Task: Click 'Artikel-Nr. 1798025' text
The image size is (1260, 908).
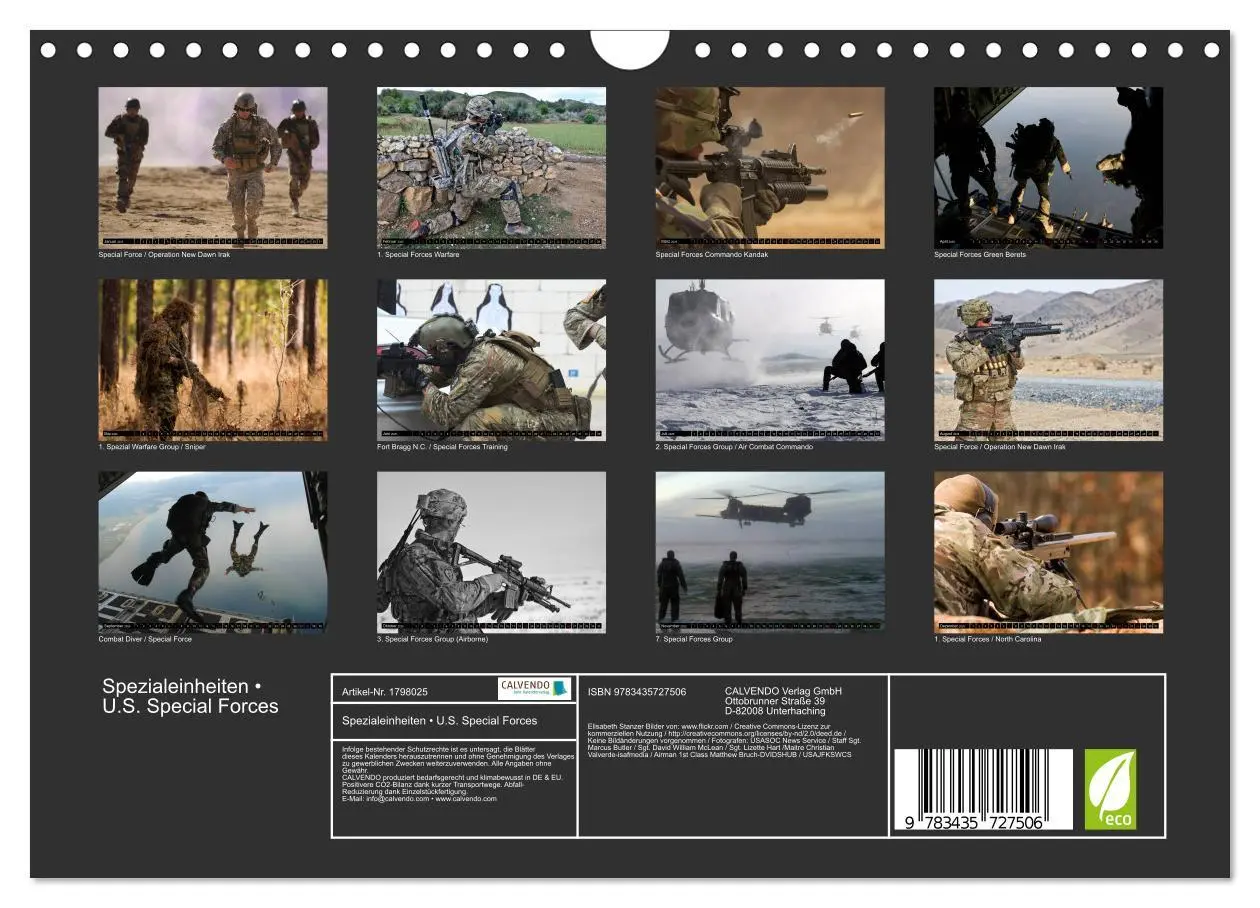Action: 385,692
